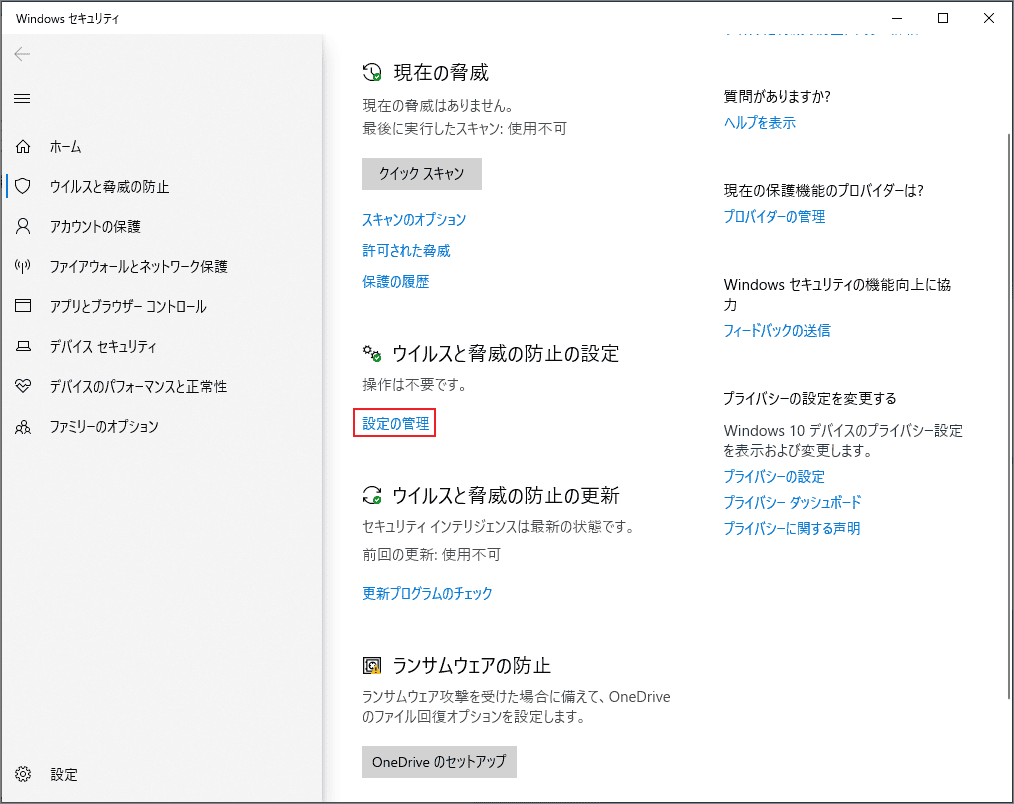Click the antenna icon for ファイアウォールとネットワーク保護

(23, 266)
